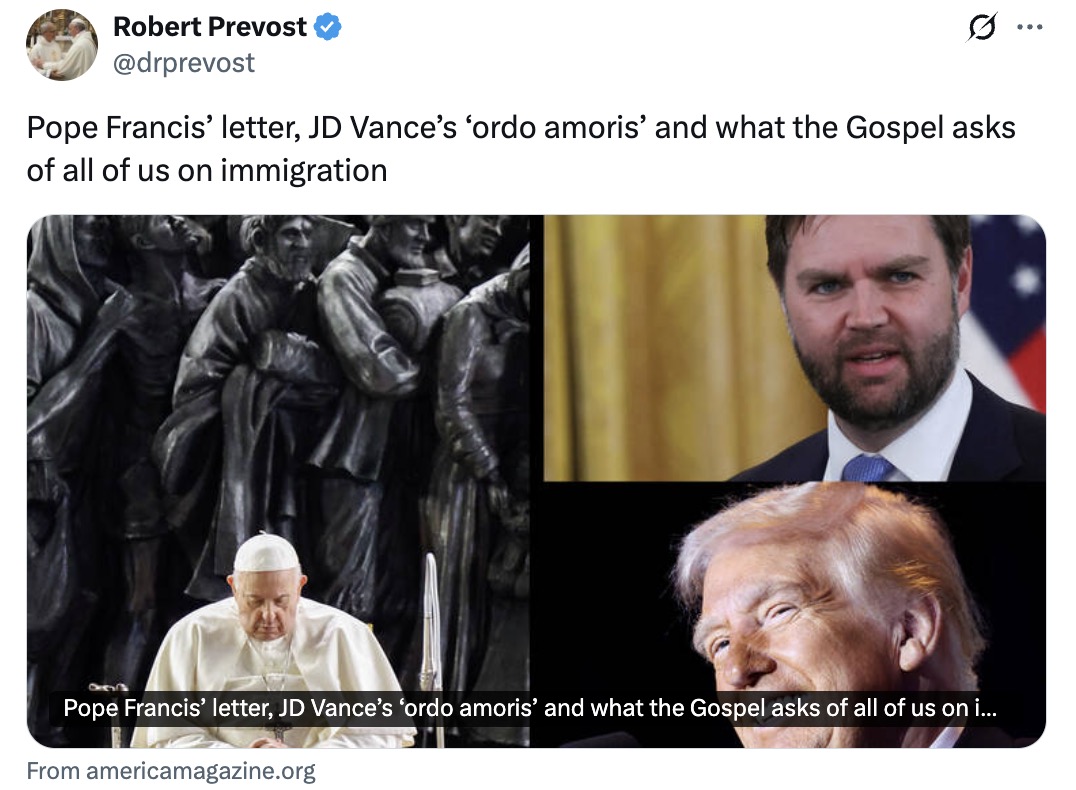The width and height of the screenshot is (1076, 790).
Task: Visit the @drprevost handle link
Action: pos(183,63)
